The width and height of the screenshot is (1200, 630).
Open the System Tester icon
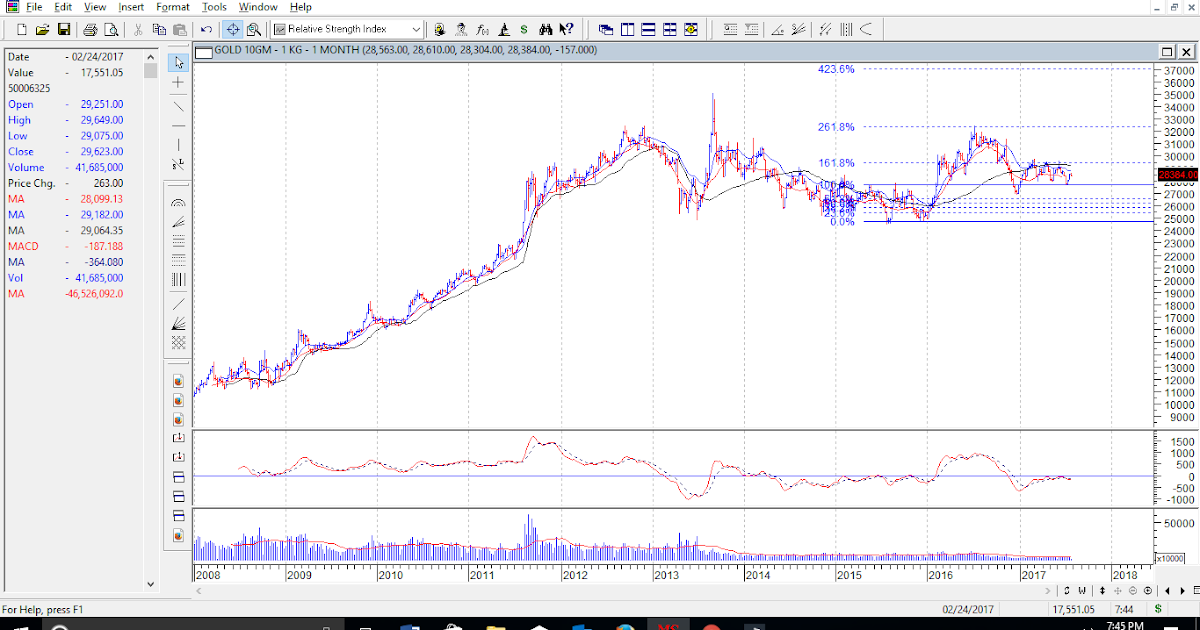(x=502, y=29)
